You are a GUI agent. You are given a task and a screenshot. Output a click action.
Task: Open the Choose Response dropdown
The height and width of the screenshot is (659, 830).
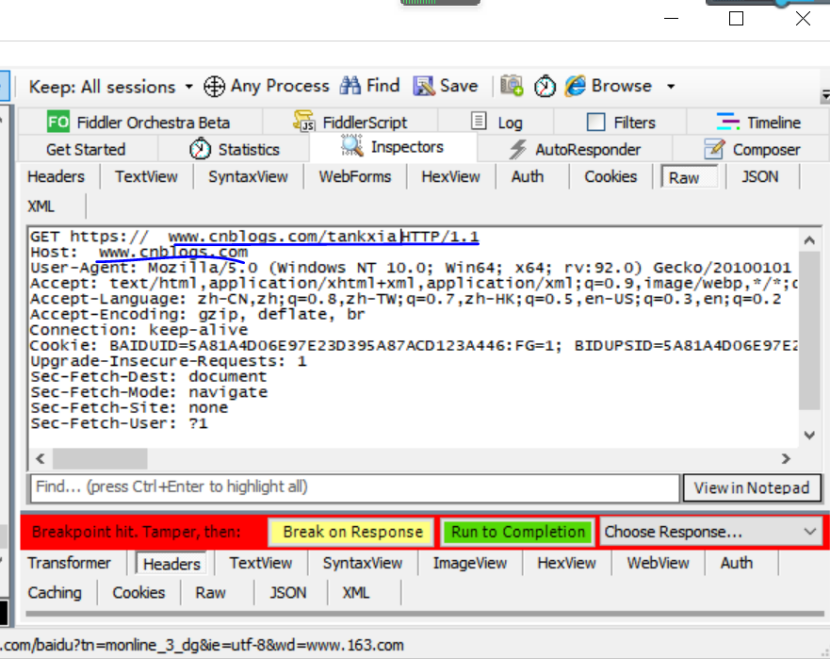[x=710, y=531]
